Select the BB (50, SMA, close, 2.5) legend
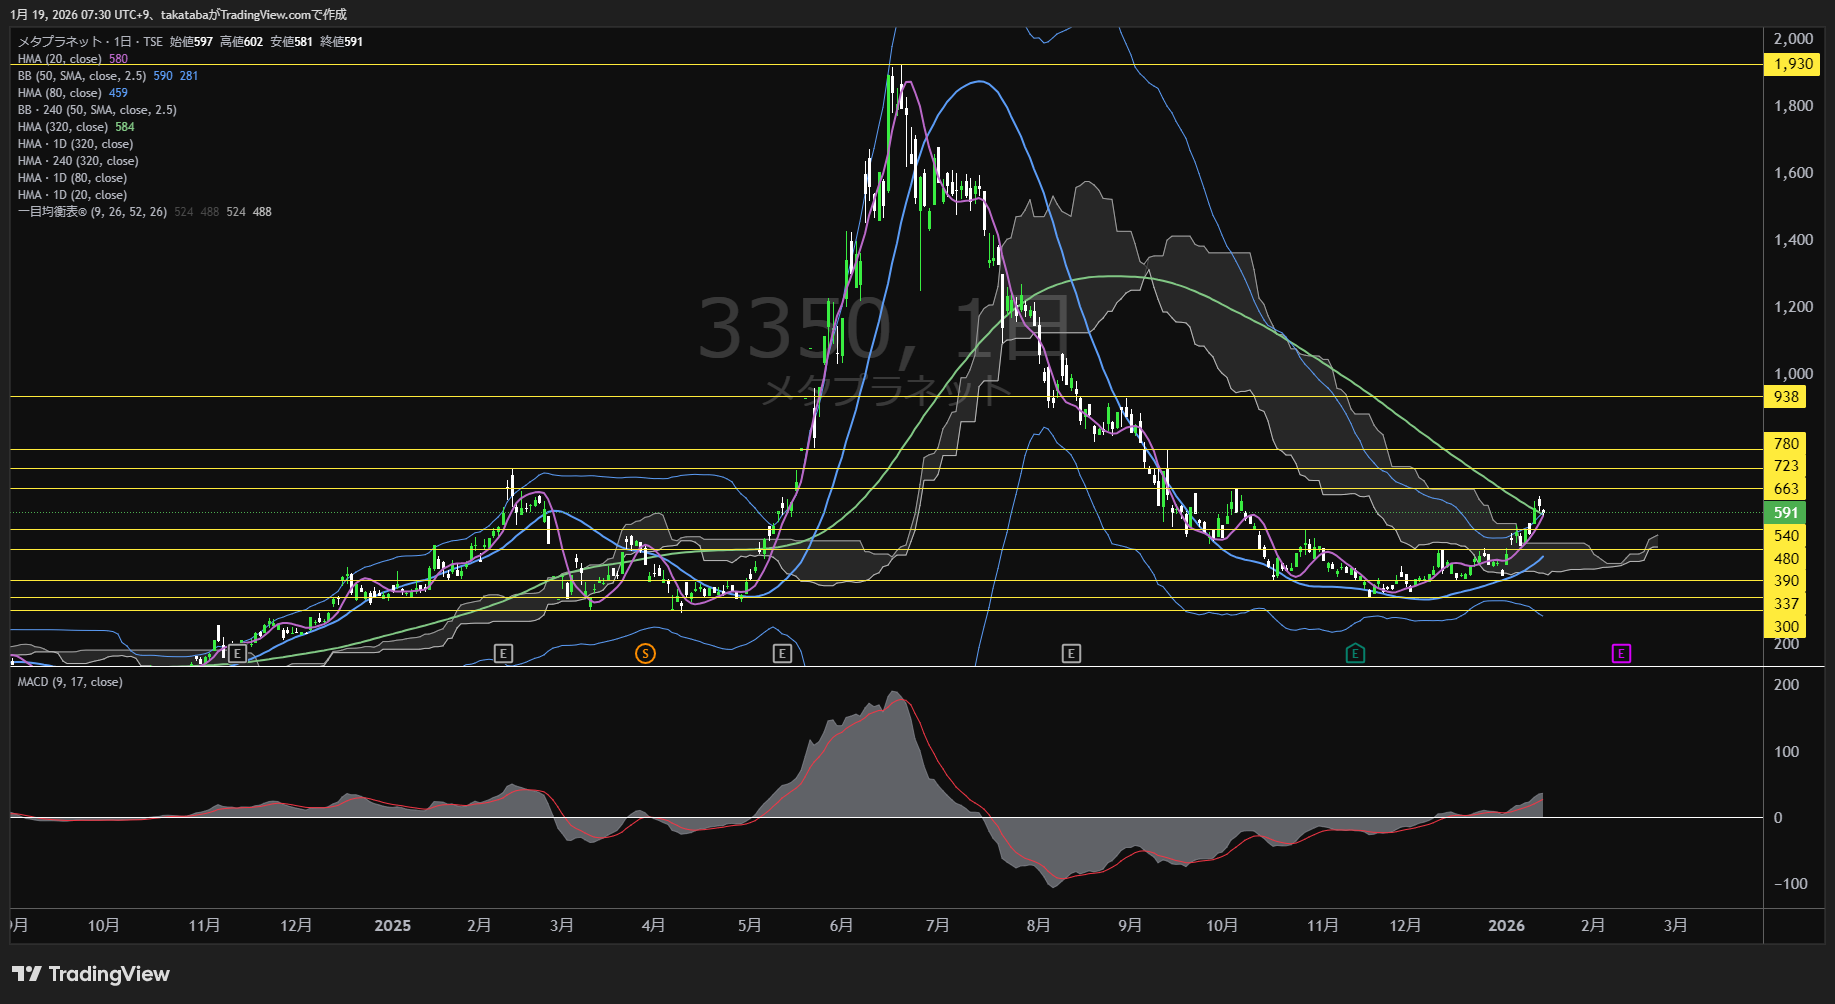The image size is (1835, 1004). pyautogui.click(x=82, y=76)
